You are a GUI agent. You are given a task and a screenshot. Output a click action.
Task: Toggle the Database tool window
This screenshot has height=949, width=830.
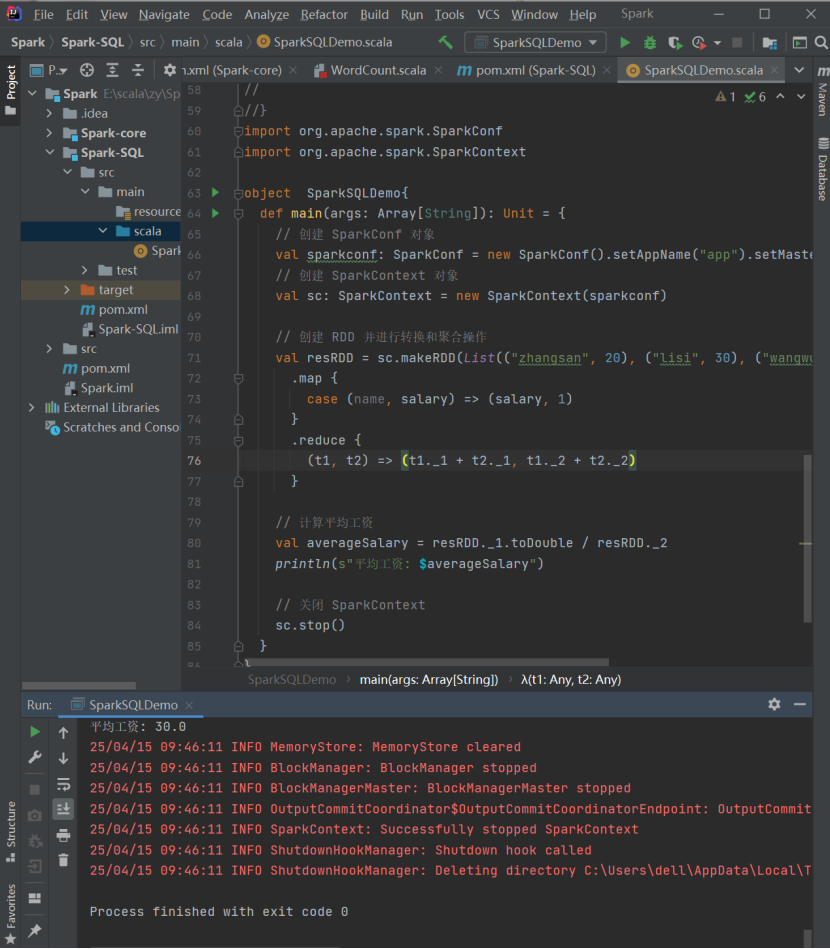822,169
